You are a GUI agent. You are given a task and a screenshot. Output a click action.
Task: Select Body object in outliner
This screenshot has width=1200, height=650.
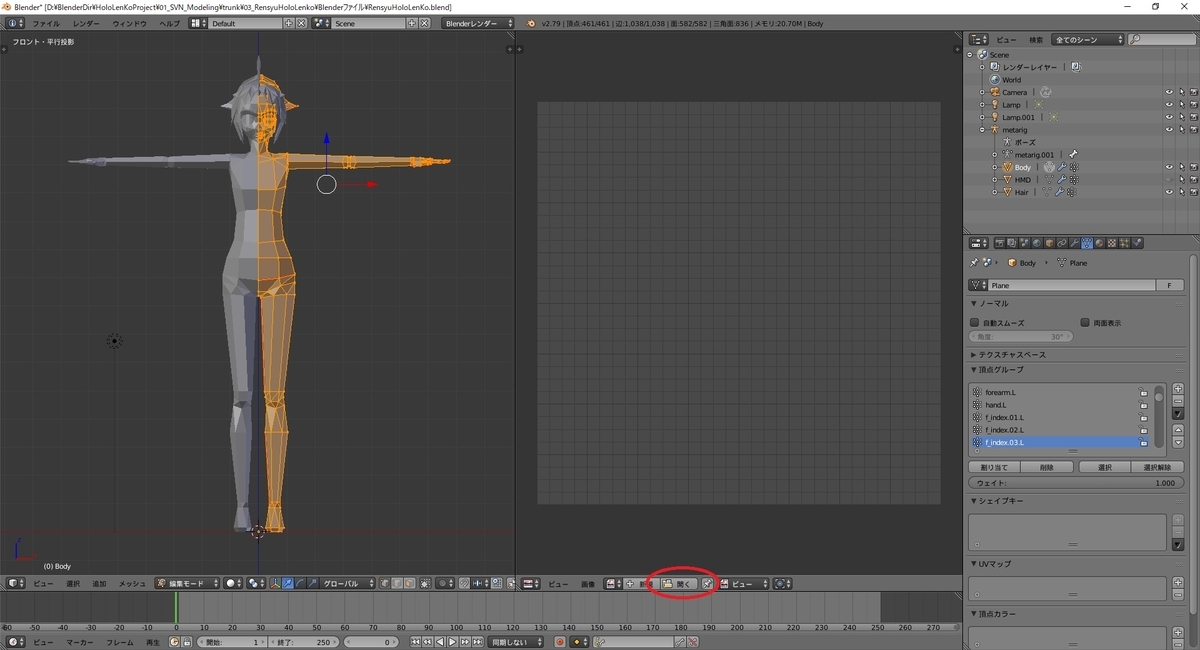(1022, 167)
